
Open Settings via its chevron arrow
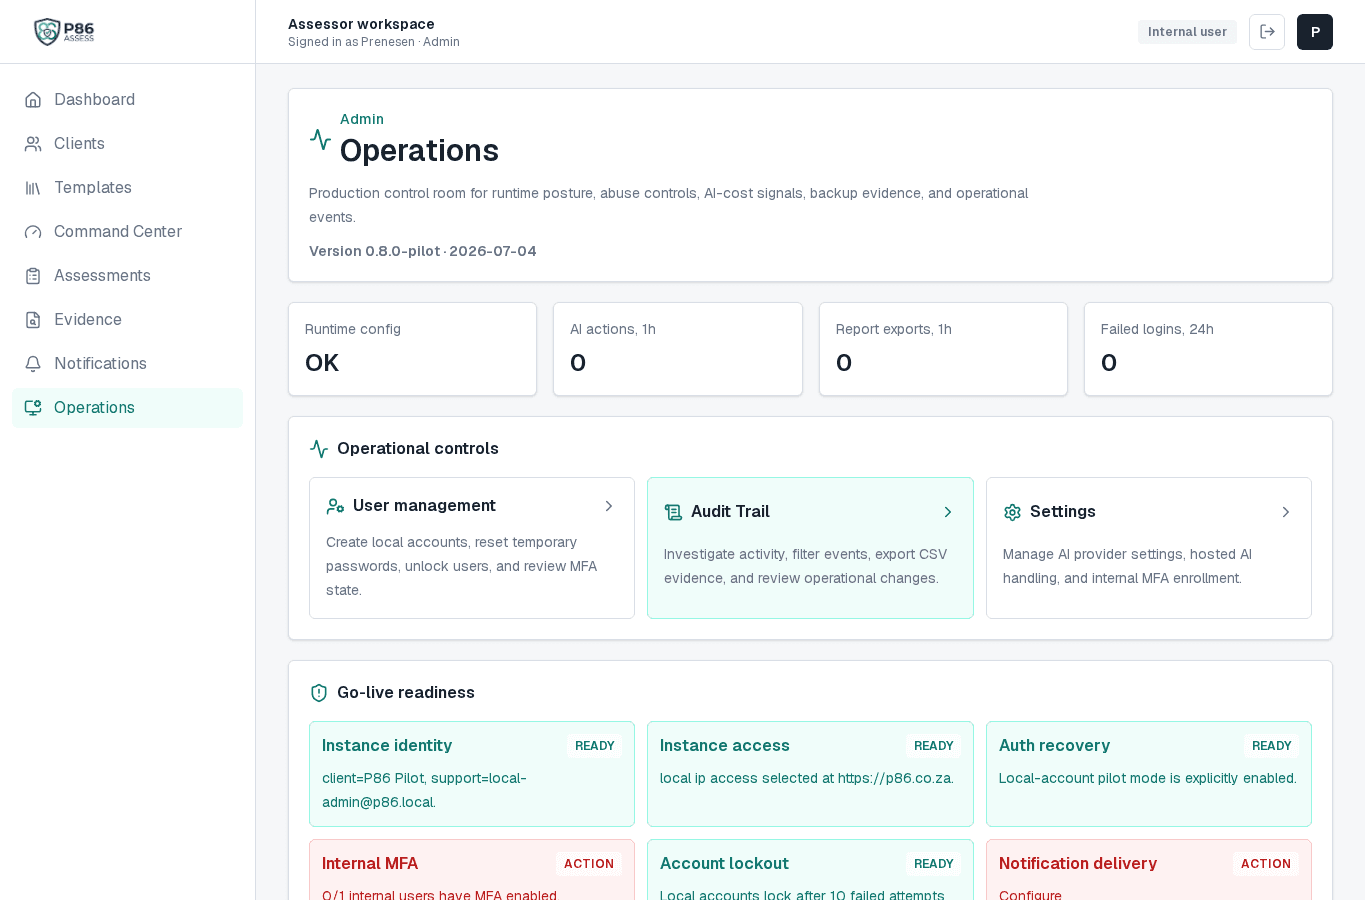click(x=1286, y=512)
